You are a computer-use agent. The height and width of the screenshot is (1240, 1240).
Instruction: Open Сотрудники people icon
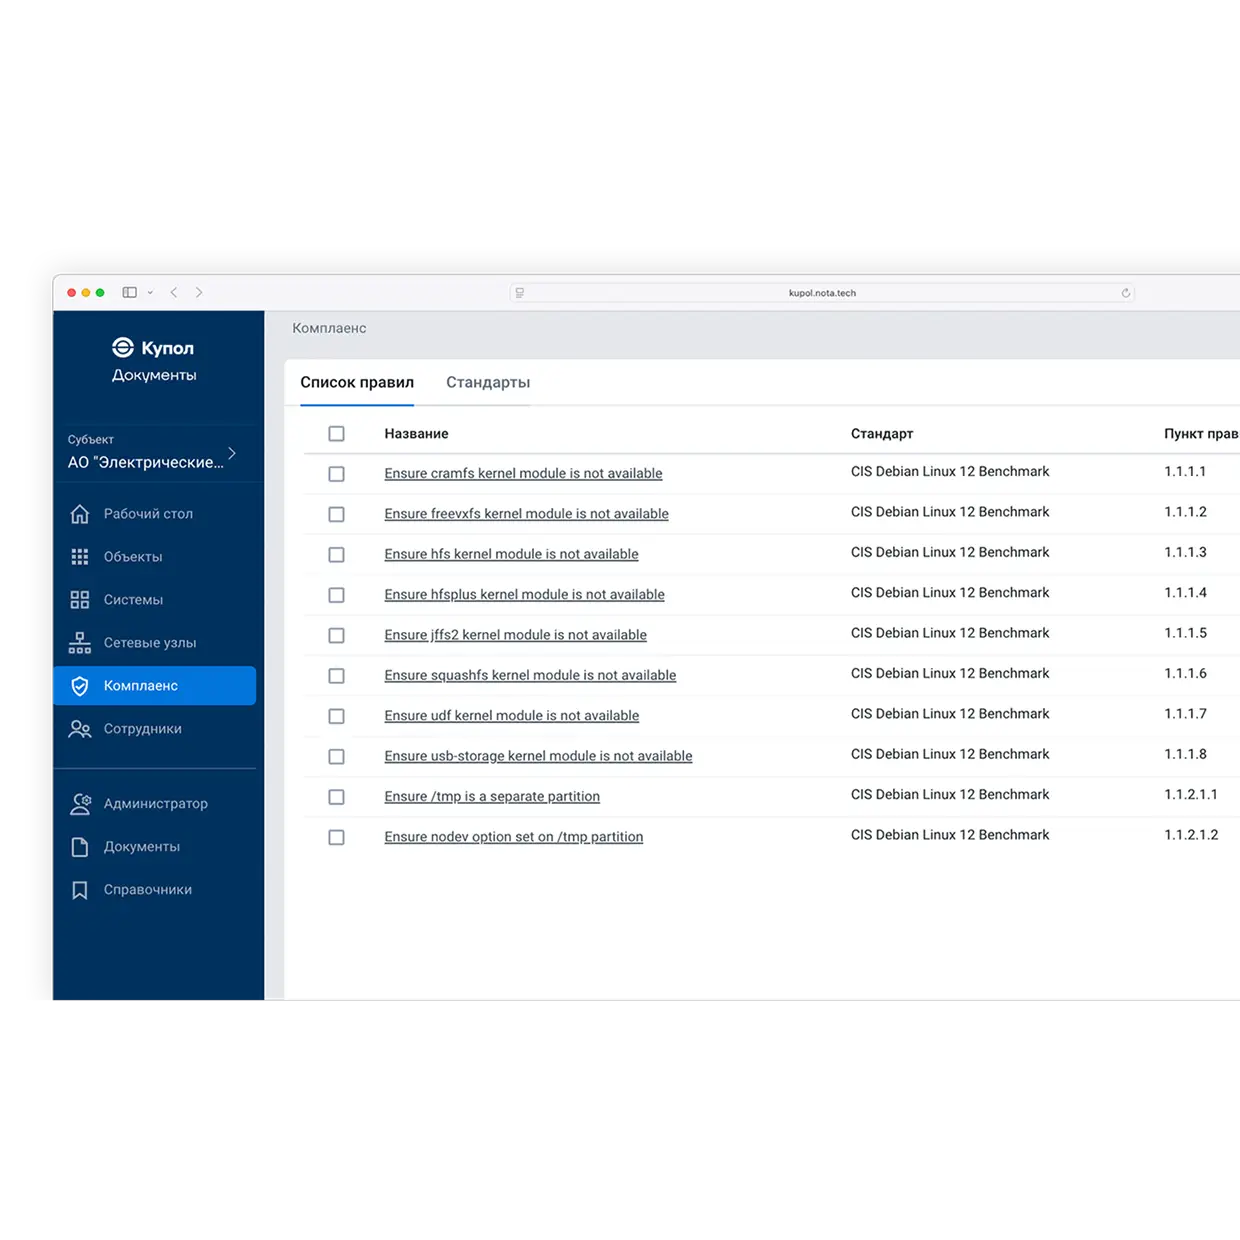pos(80,729)
